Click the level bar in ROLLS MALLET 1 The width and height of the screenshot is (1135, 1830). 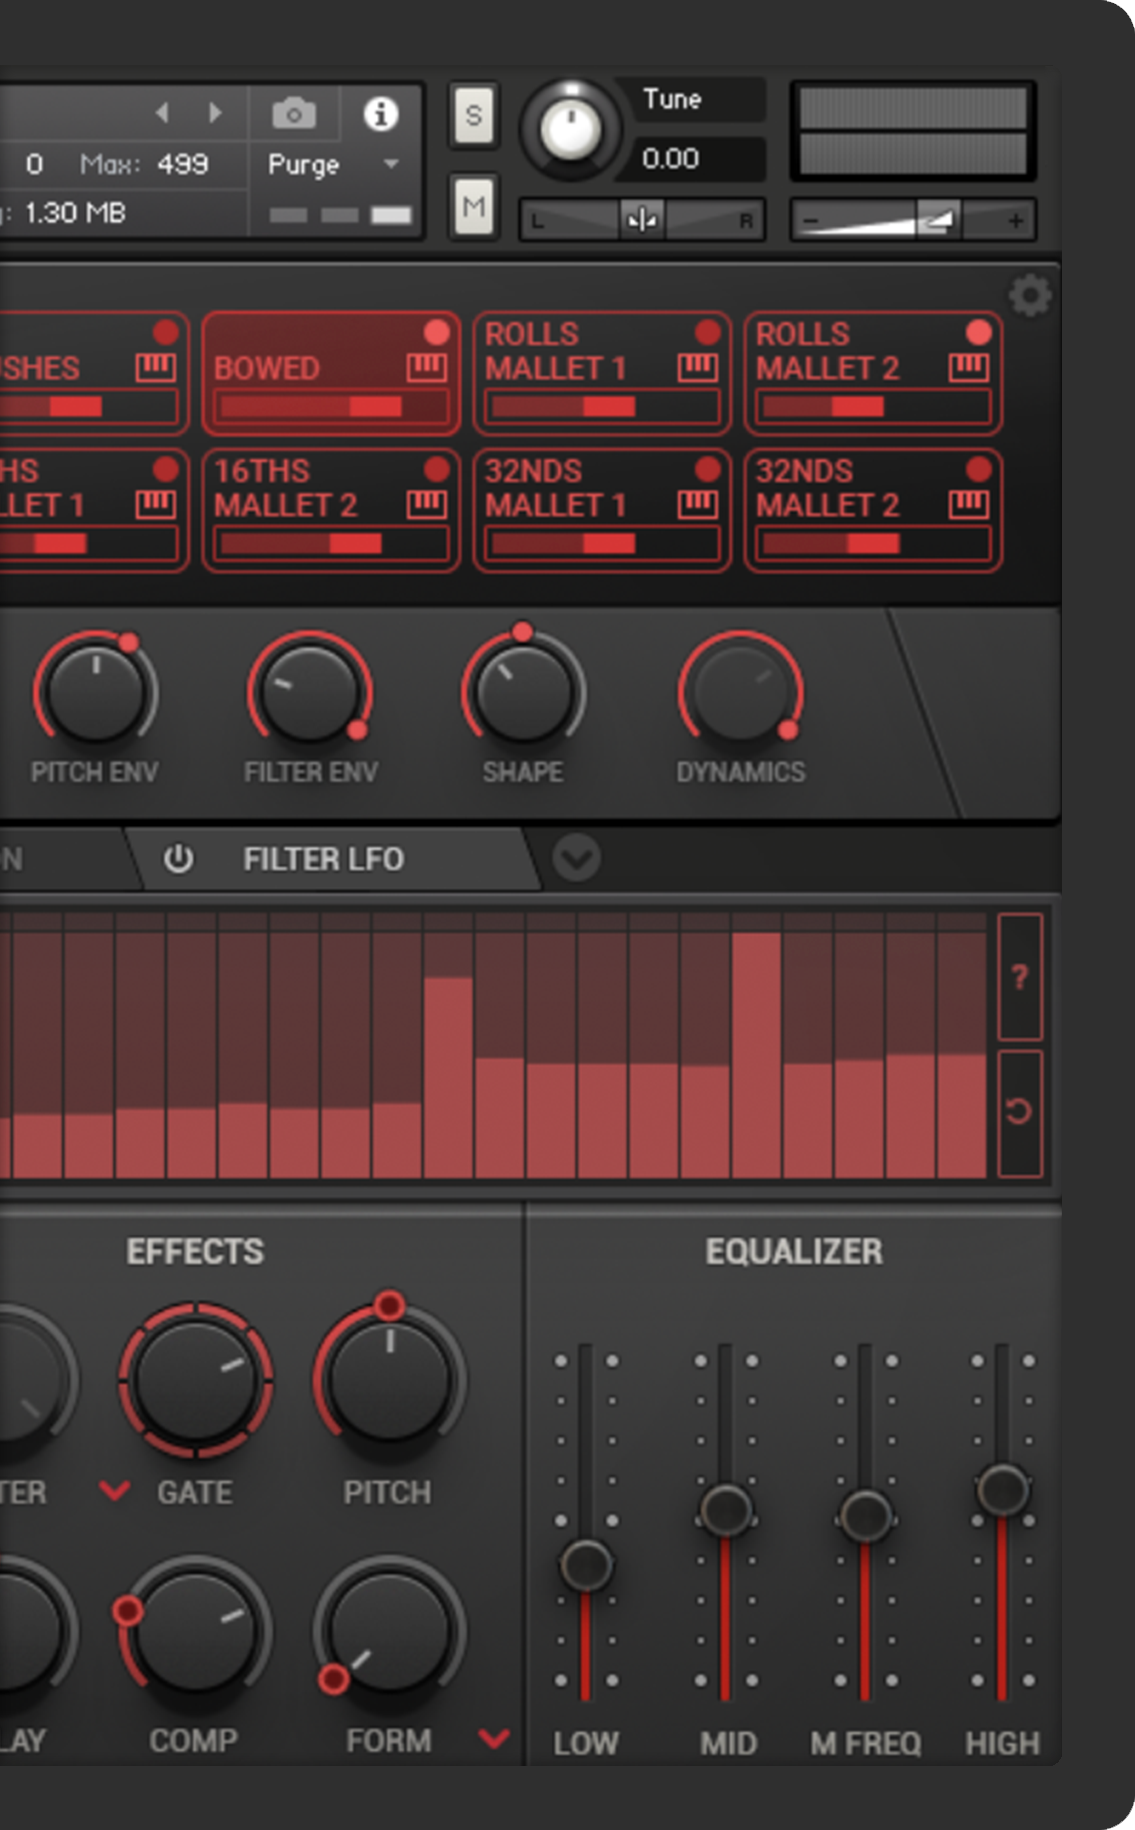pos(603,407)
